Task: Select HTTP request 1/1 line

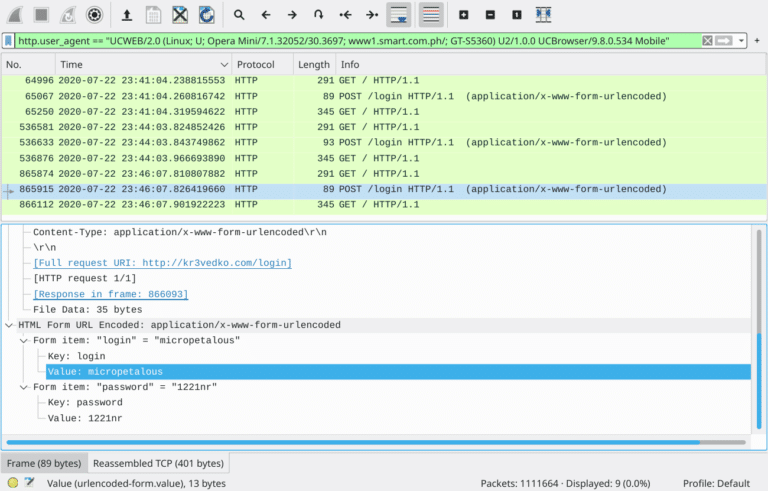Action: [x=84, y=278]
